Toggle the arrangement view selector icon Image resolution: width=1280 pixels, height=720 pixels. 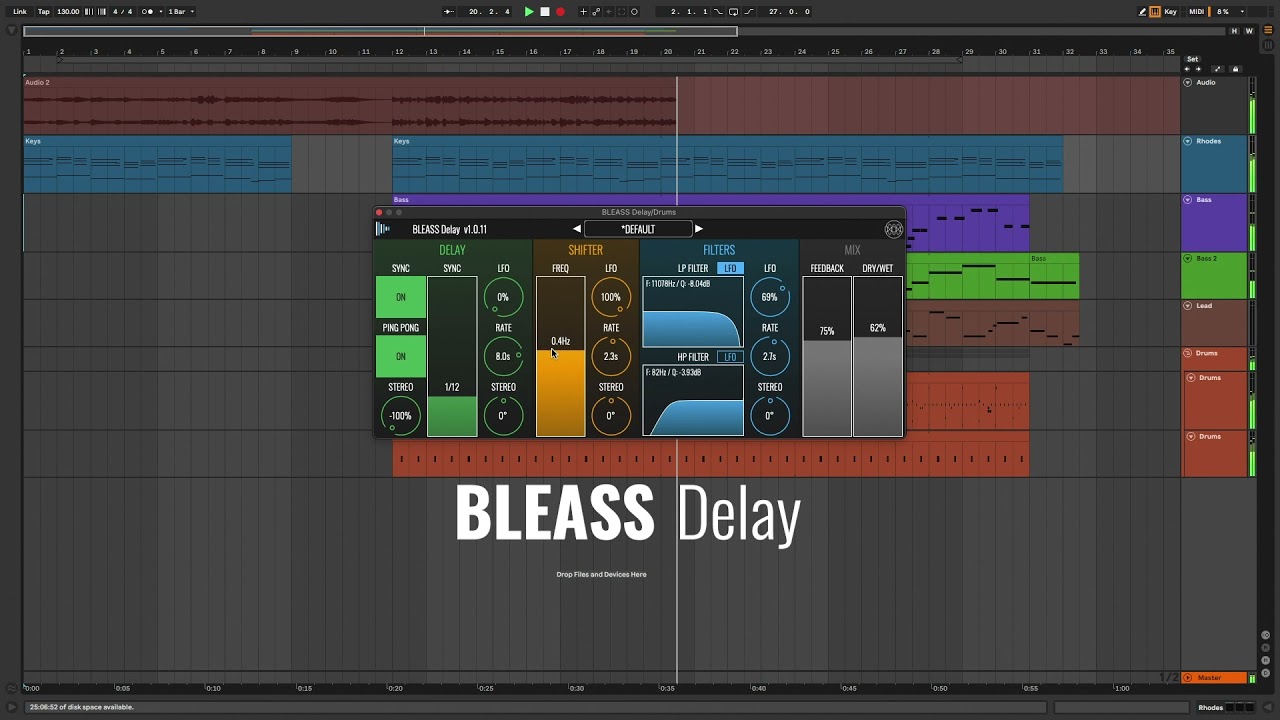[x=1268, y=30]
